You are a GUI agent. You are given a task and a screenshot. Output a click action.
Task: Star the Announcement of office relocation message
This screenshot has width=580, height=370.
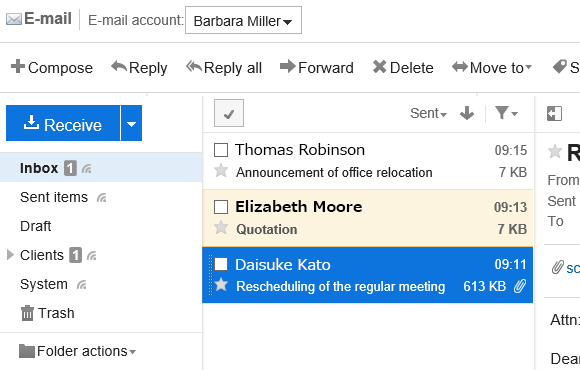point(221,171)
